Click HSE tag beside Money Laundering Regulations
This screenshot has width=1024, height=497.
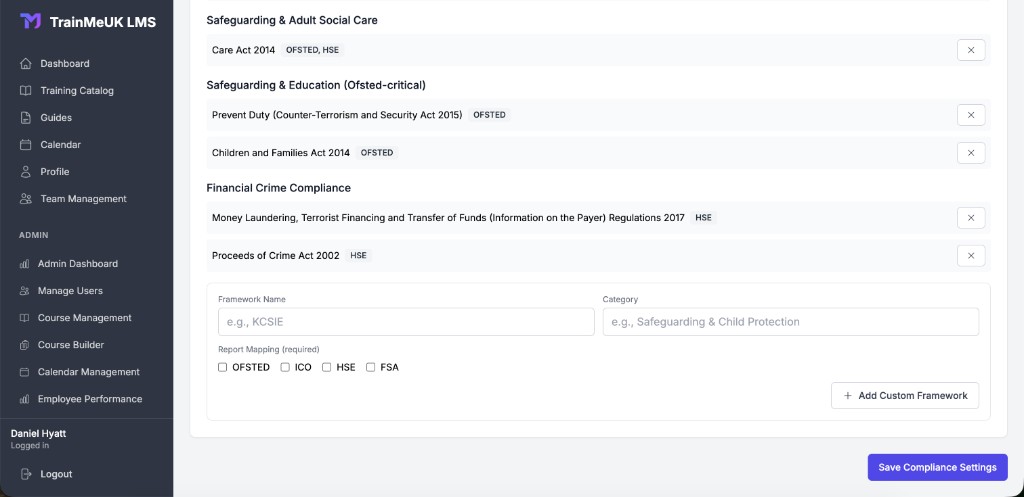pos(703,217)
